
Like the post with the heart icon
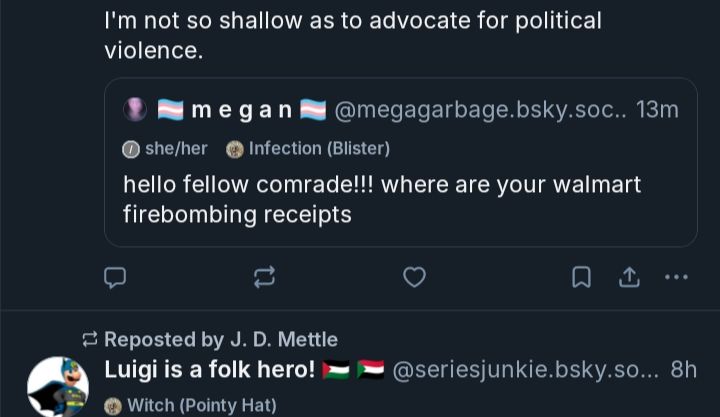[x=414, y=277]
